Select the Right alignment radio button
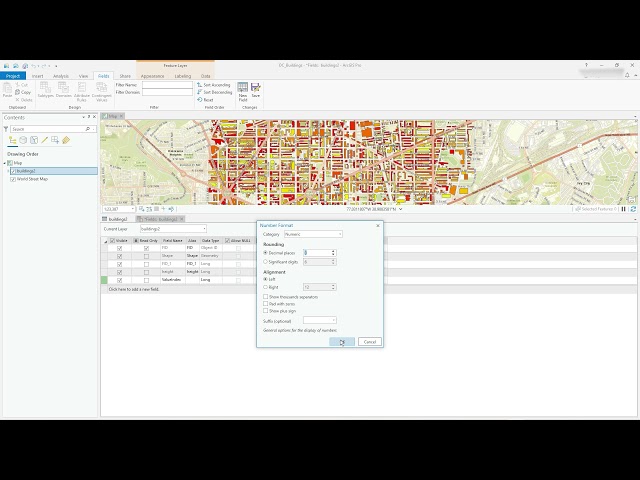The height and width of the screenshot is (480, 640). click(x=265, y=287)
